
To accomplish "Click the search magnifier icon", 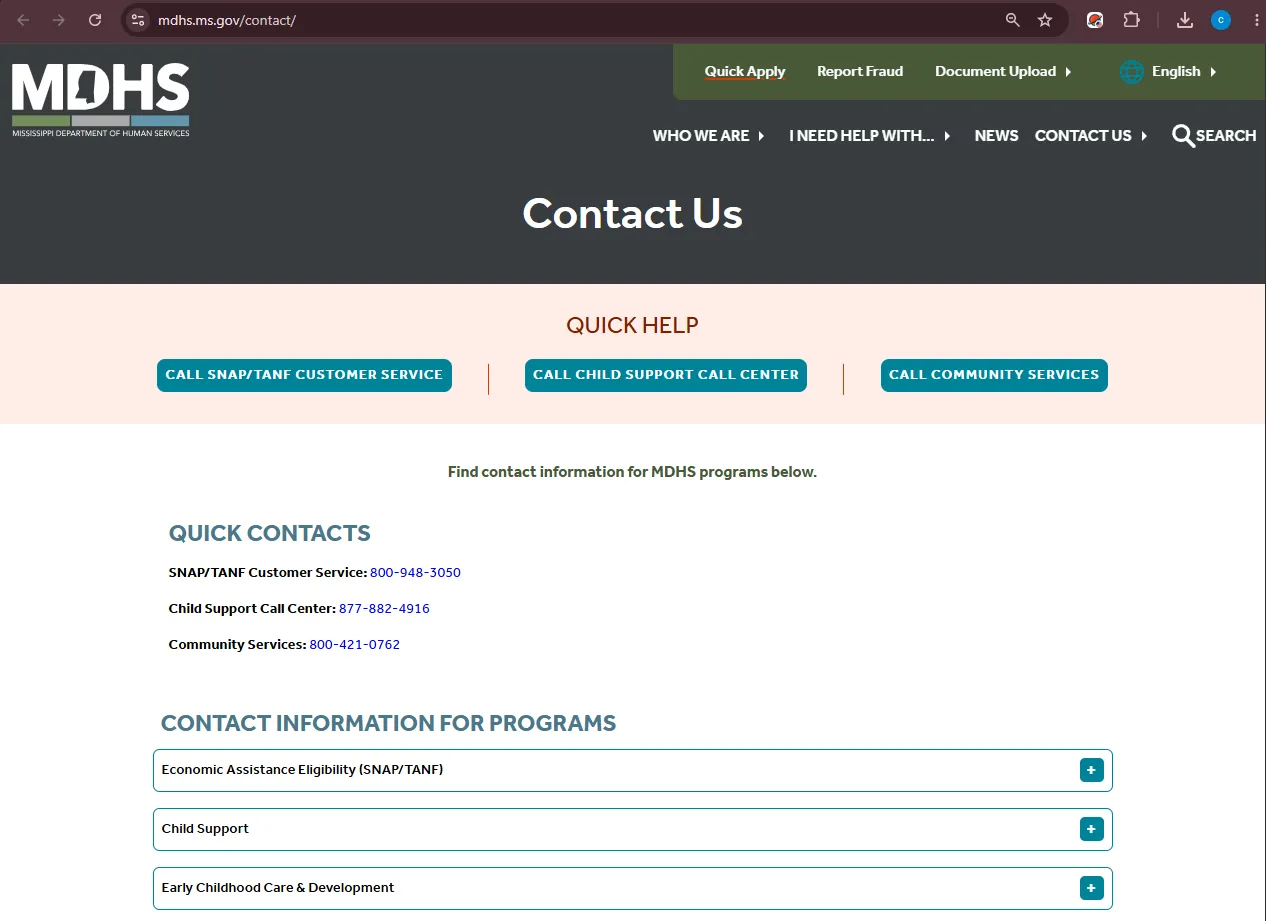I will (1183, 136).
